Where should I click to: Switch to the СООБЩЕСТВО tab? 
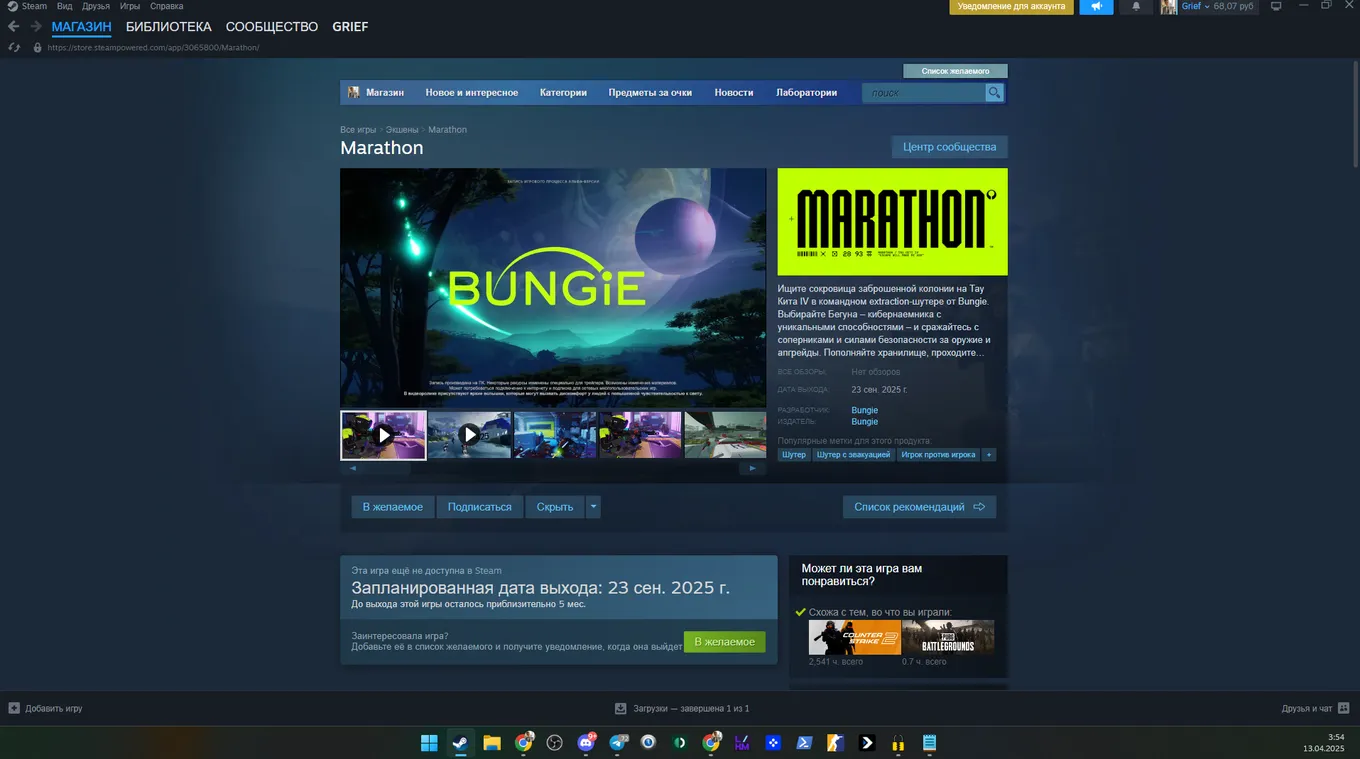(x=272, y=27)
